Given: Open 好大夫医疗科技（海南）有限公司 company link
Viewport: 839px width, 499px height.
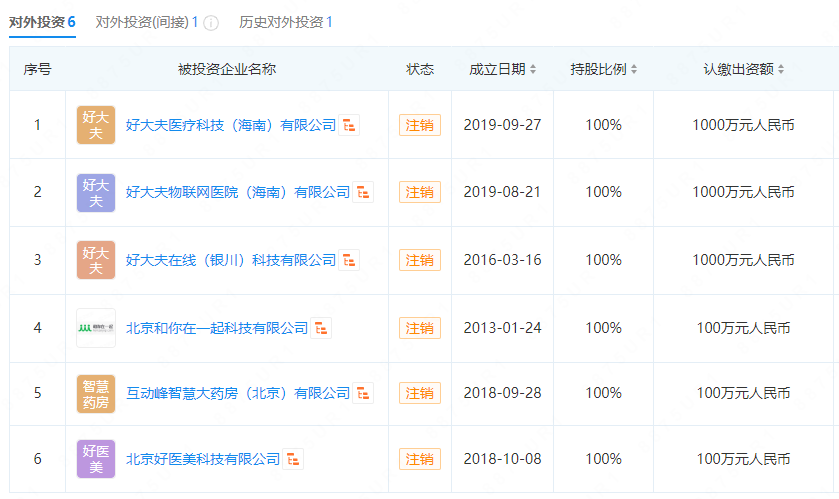Looking at the screenshot, I should [x=231, y=125].
